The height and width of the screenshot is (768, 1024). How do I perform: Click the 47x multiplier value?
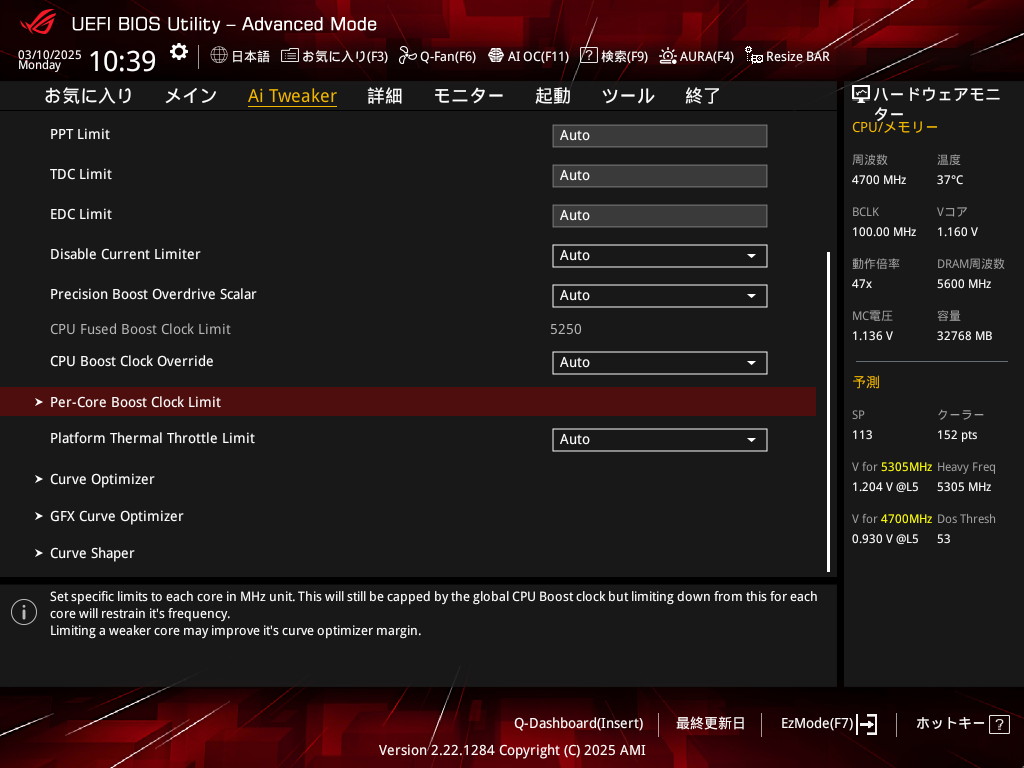[861, 284]
